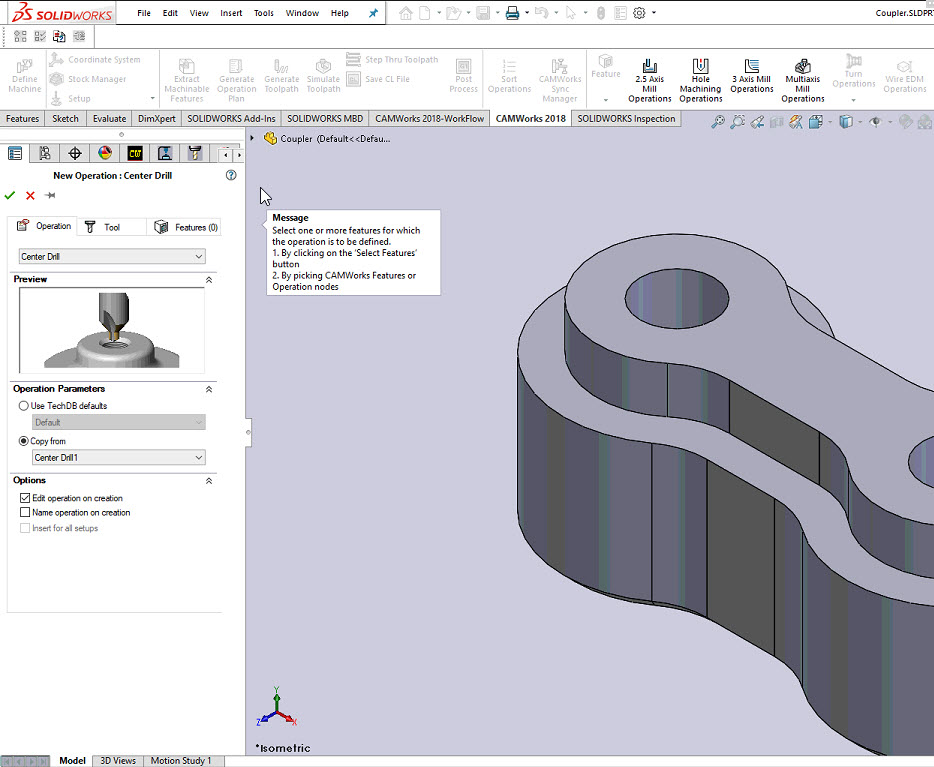Open the Center Drill1 copy-from dropdown

(x=119, y=457)
